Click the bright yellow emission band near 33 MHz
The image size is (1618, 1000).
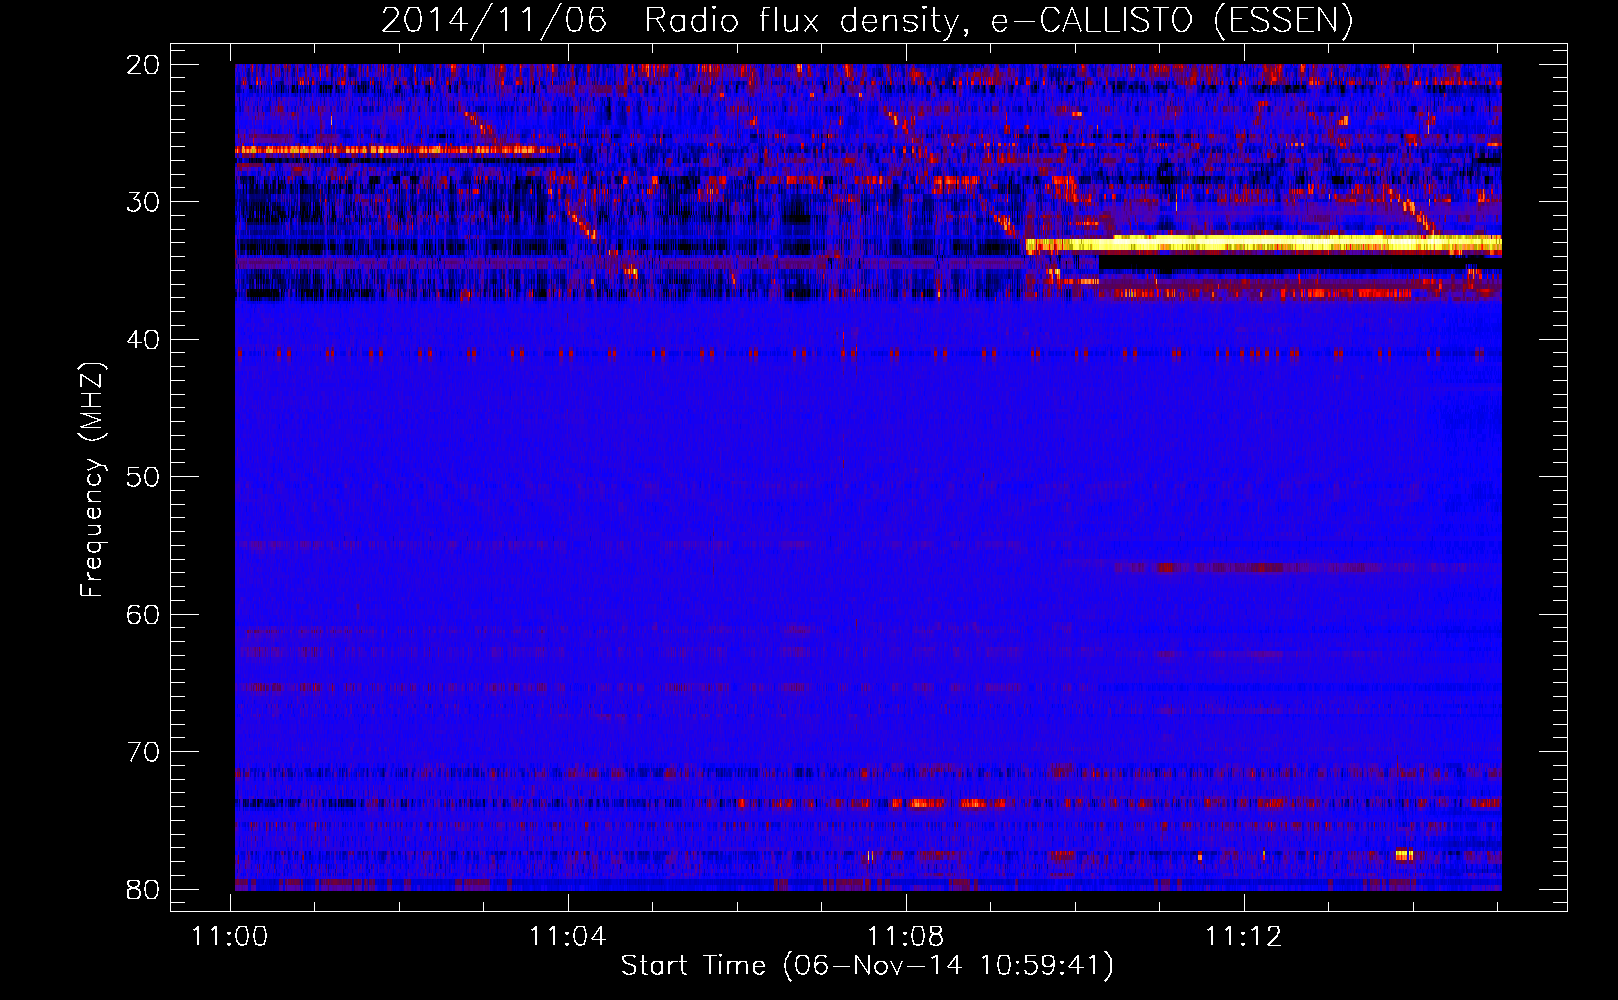point(1263,243)
